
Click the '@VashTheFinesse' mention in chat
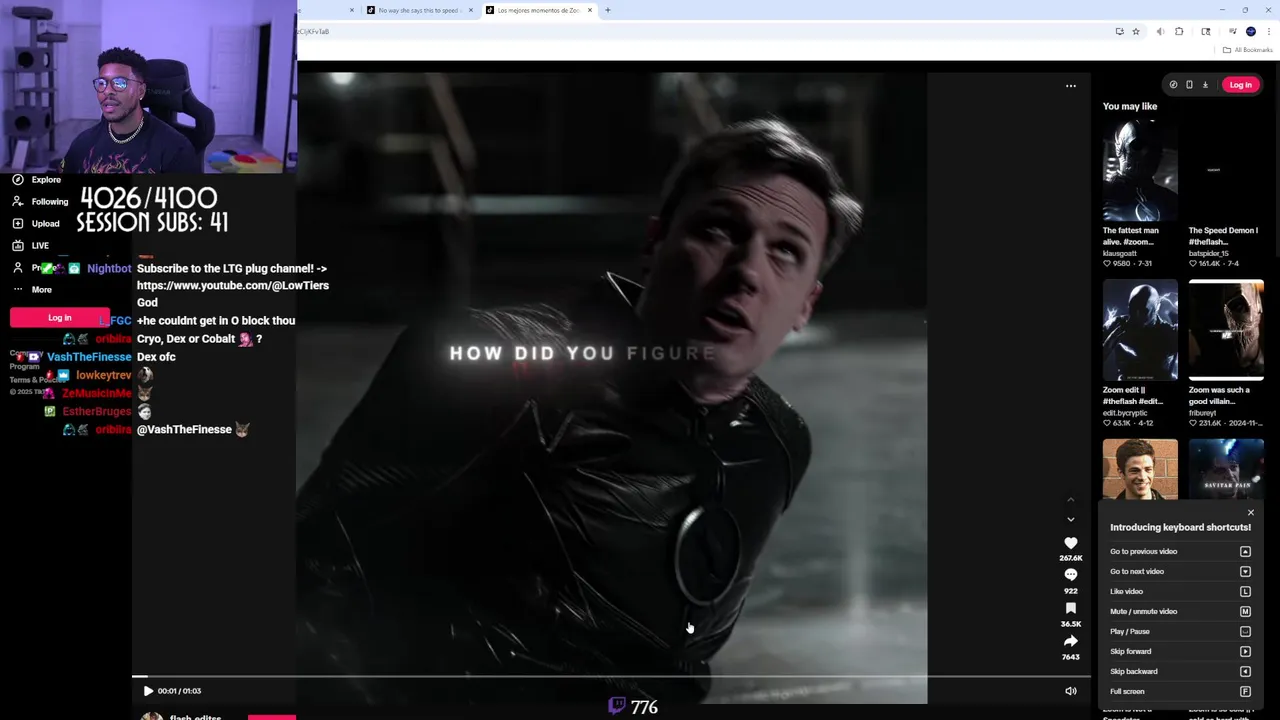[184, 430]
